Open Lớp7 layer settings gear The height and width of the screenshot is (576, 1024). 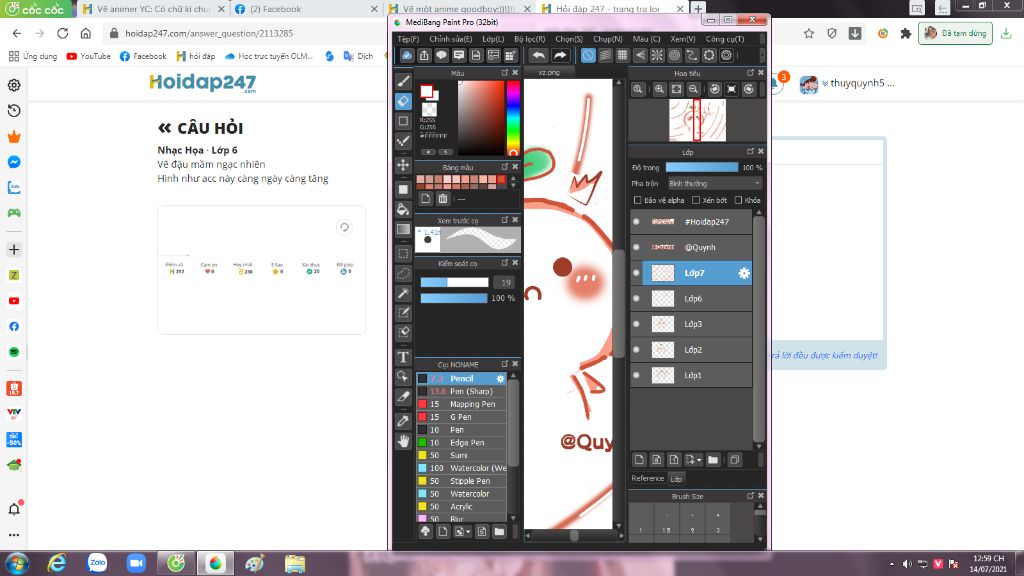(x=744, y=273)
